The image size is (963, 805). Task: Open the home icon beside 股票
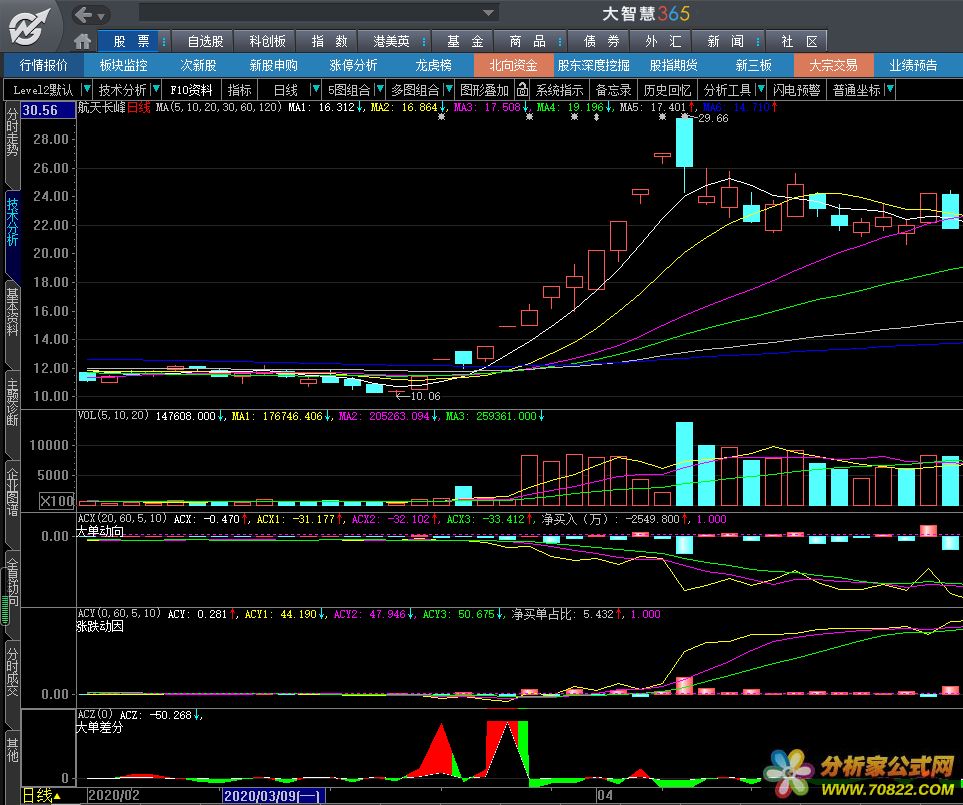pos(82,41)
